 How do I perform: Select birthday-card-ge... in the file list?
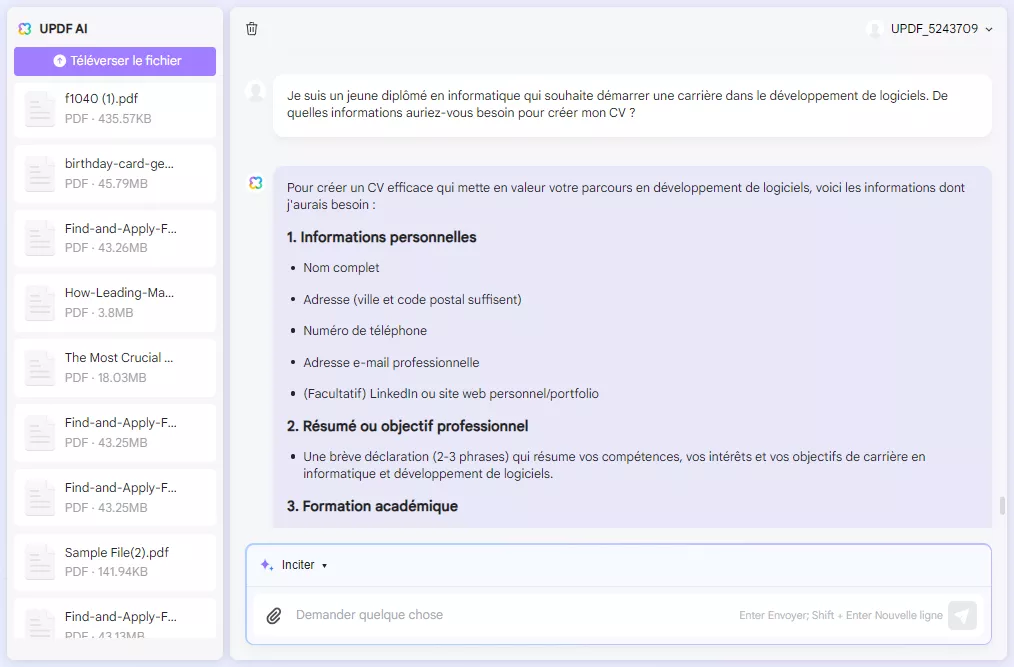pos(114,175)
